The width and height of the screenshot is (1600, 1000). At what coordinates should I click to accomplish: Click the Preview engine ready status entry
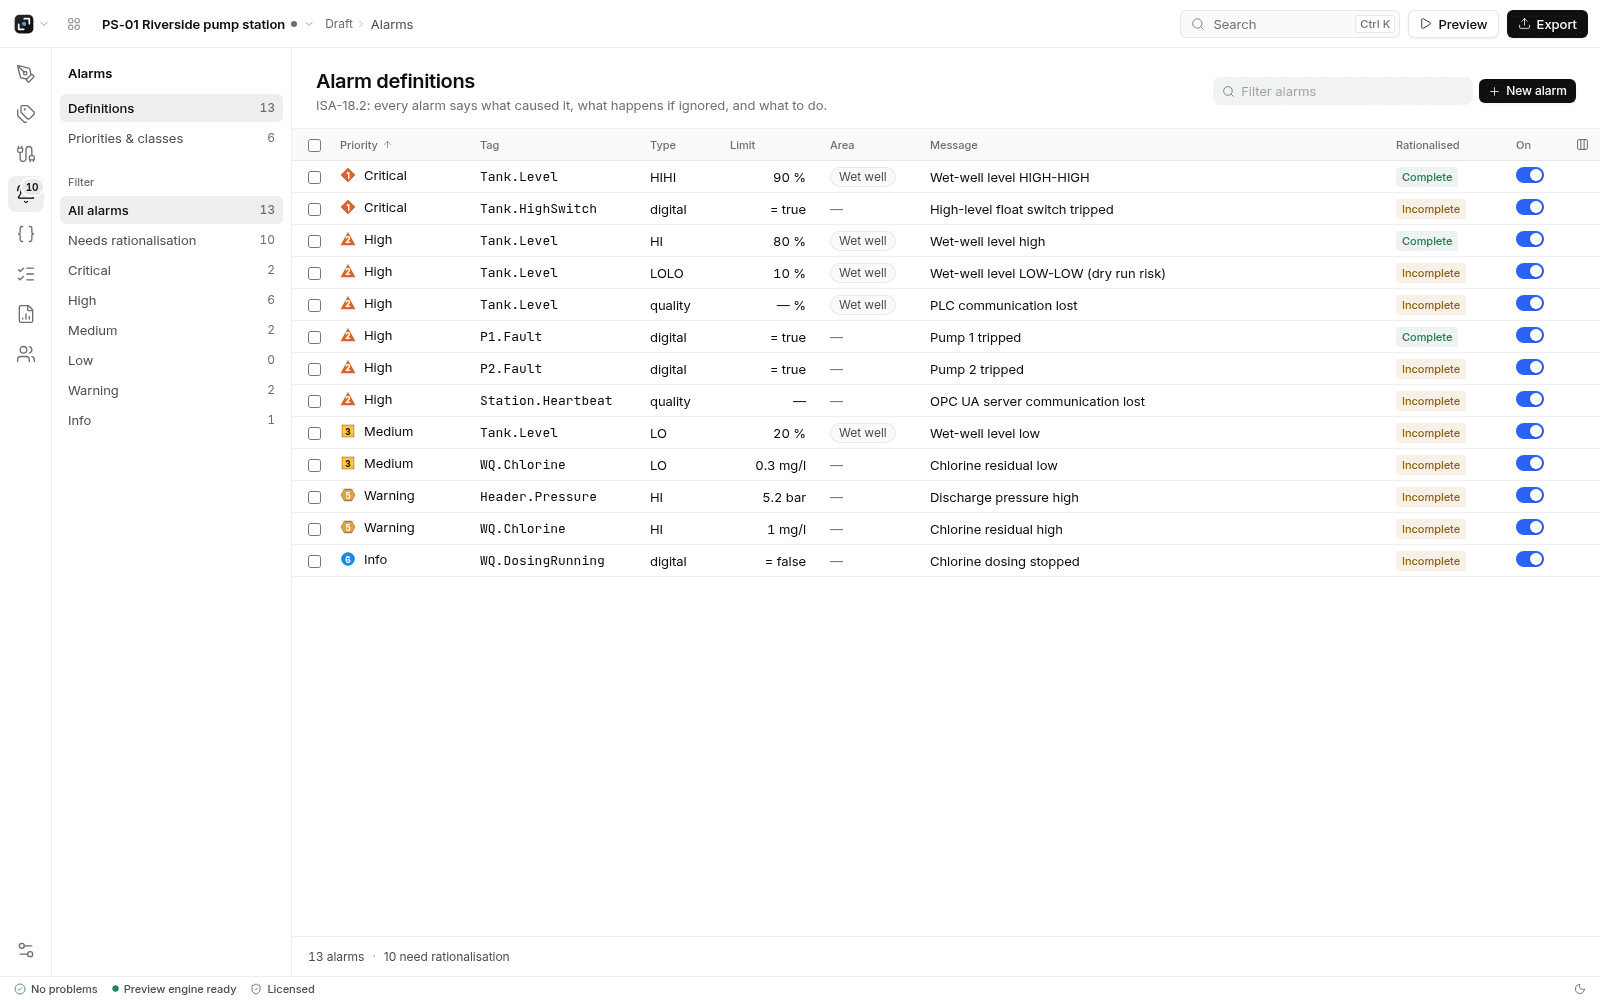click(174, 989)
